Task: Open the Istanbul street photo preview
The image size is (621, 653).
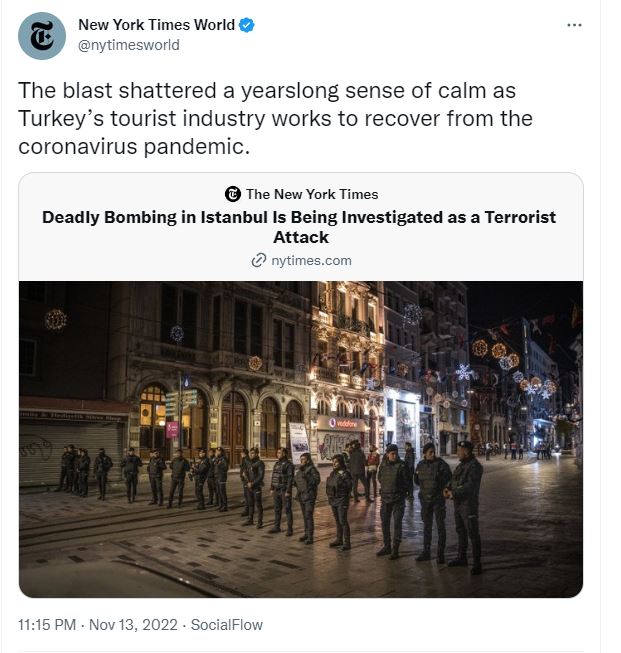Action: tap(301, 439)
